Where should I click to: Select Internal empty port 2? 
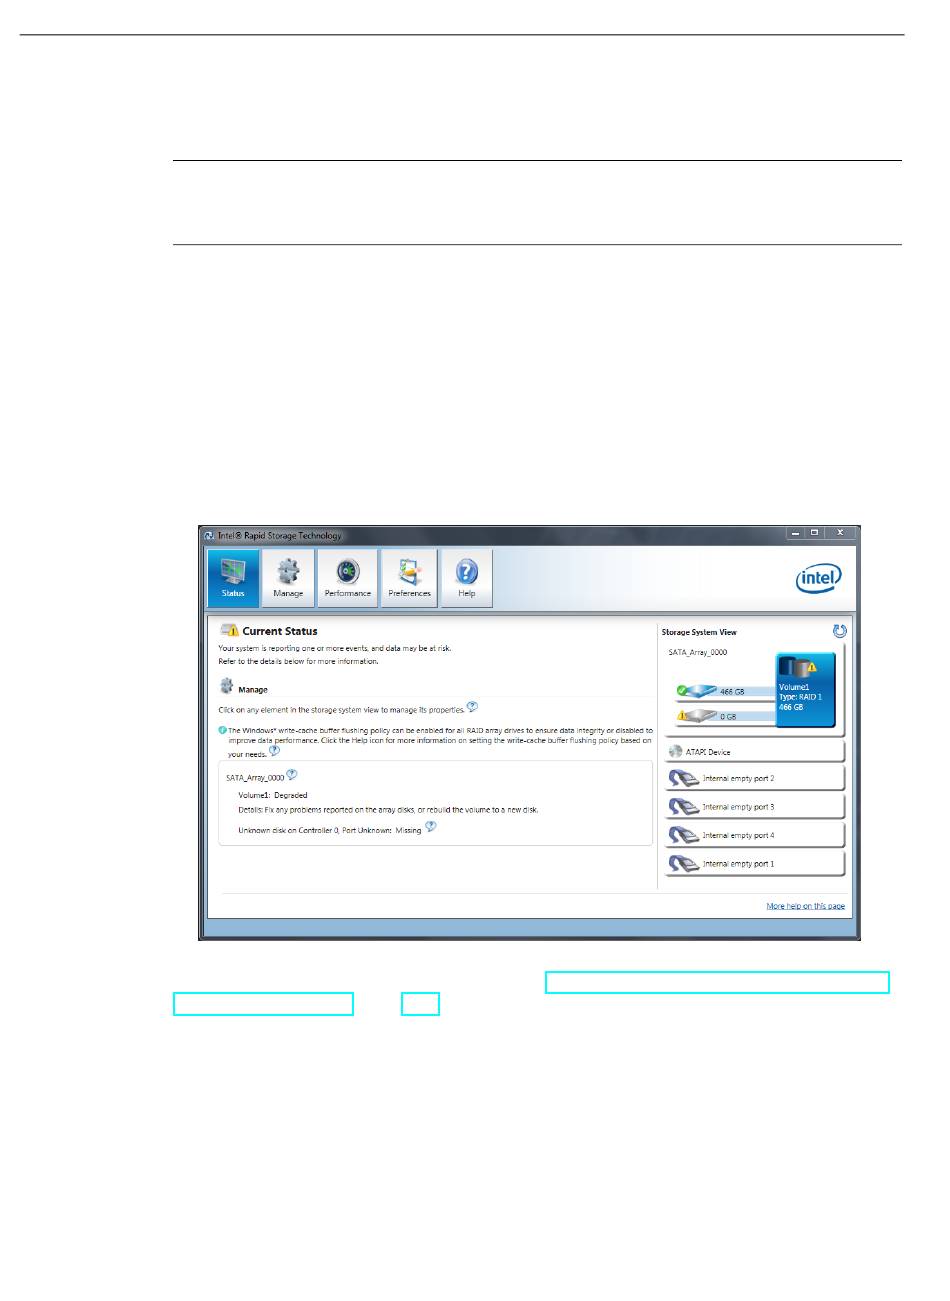click(755, 778)
